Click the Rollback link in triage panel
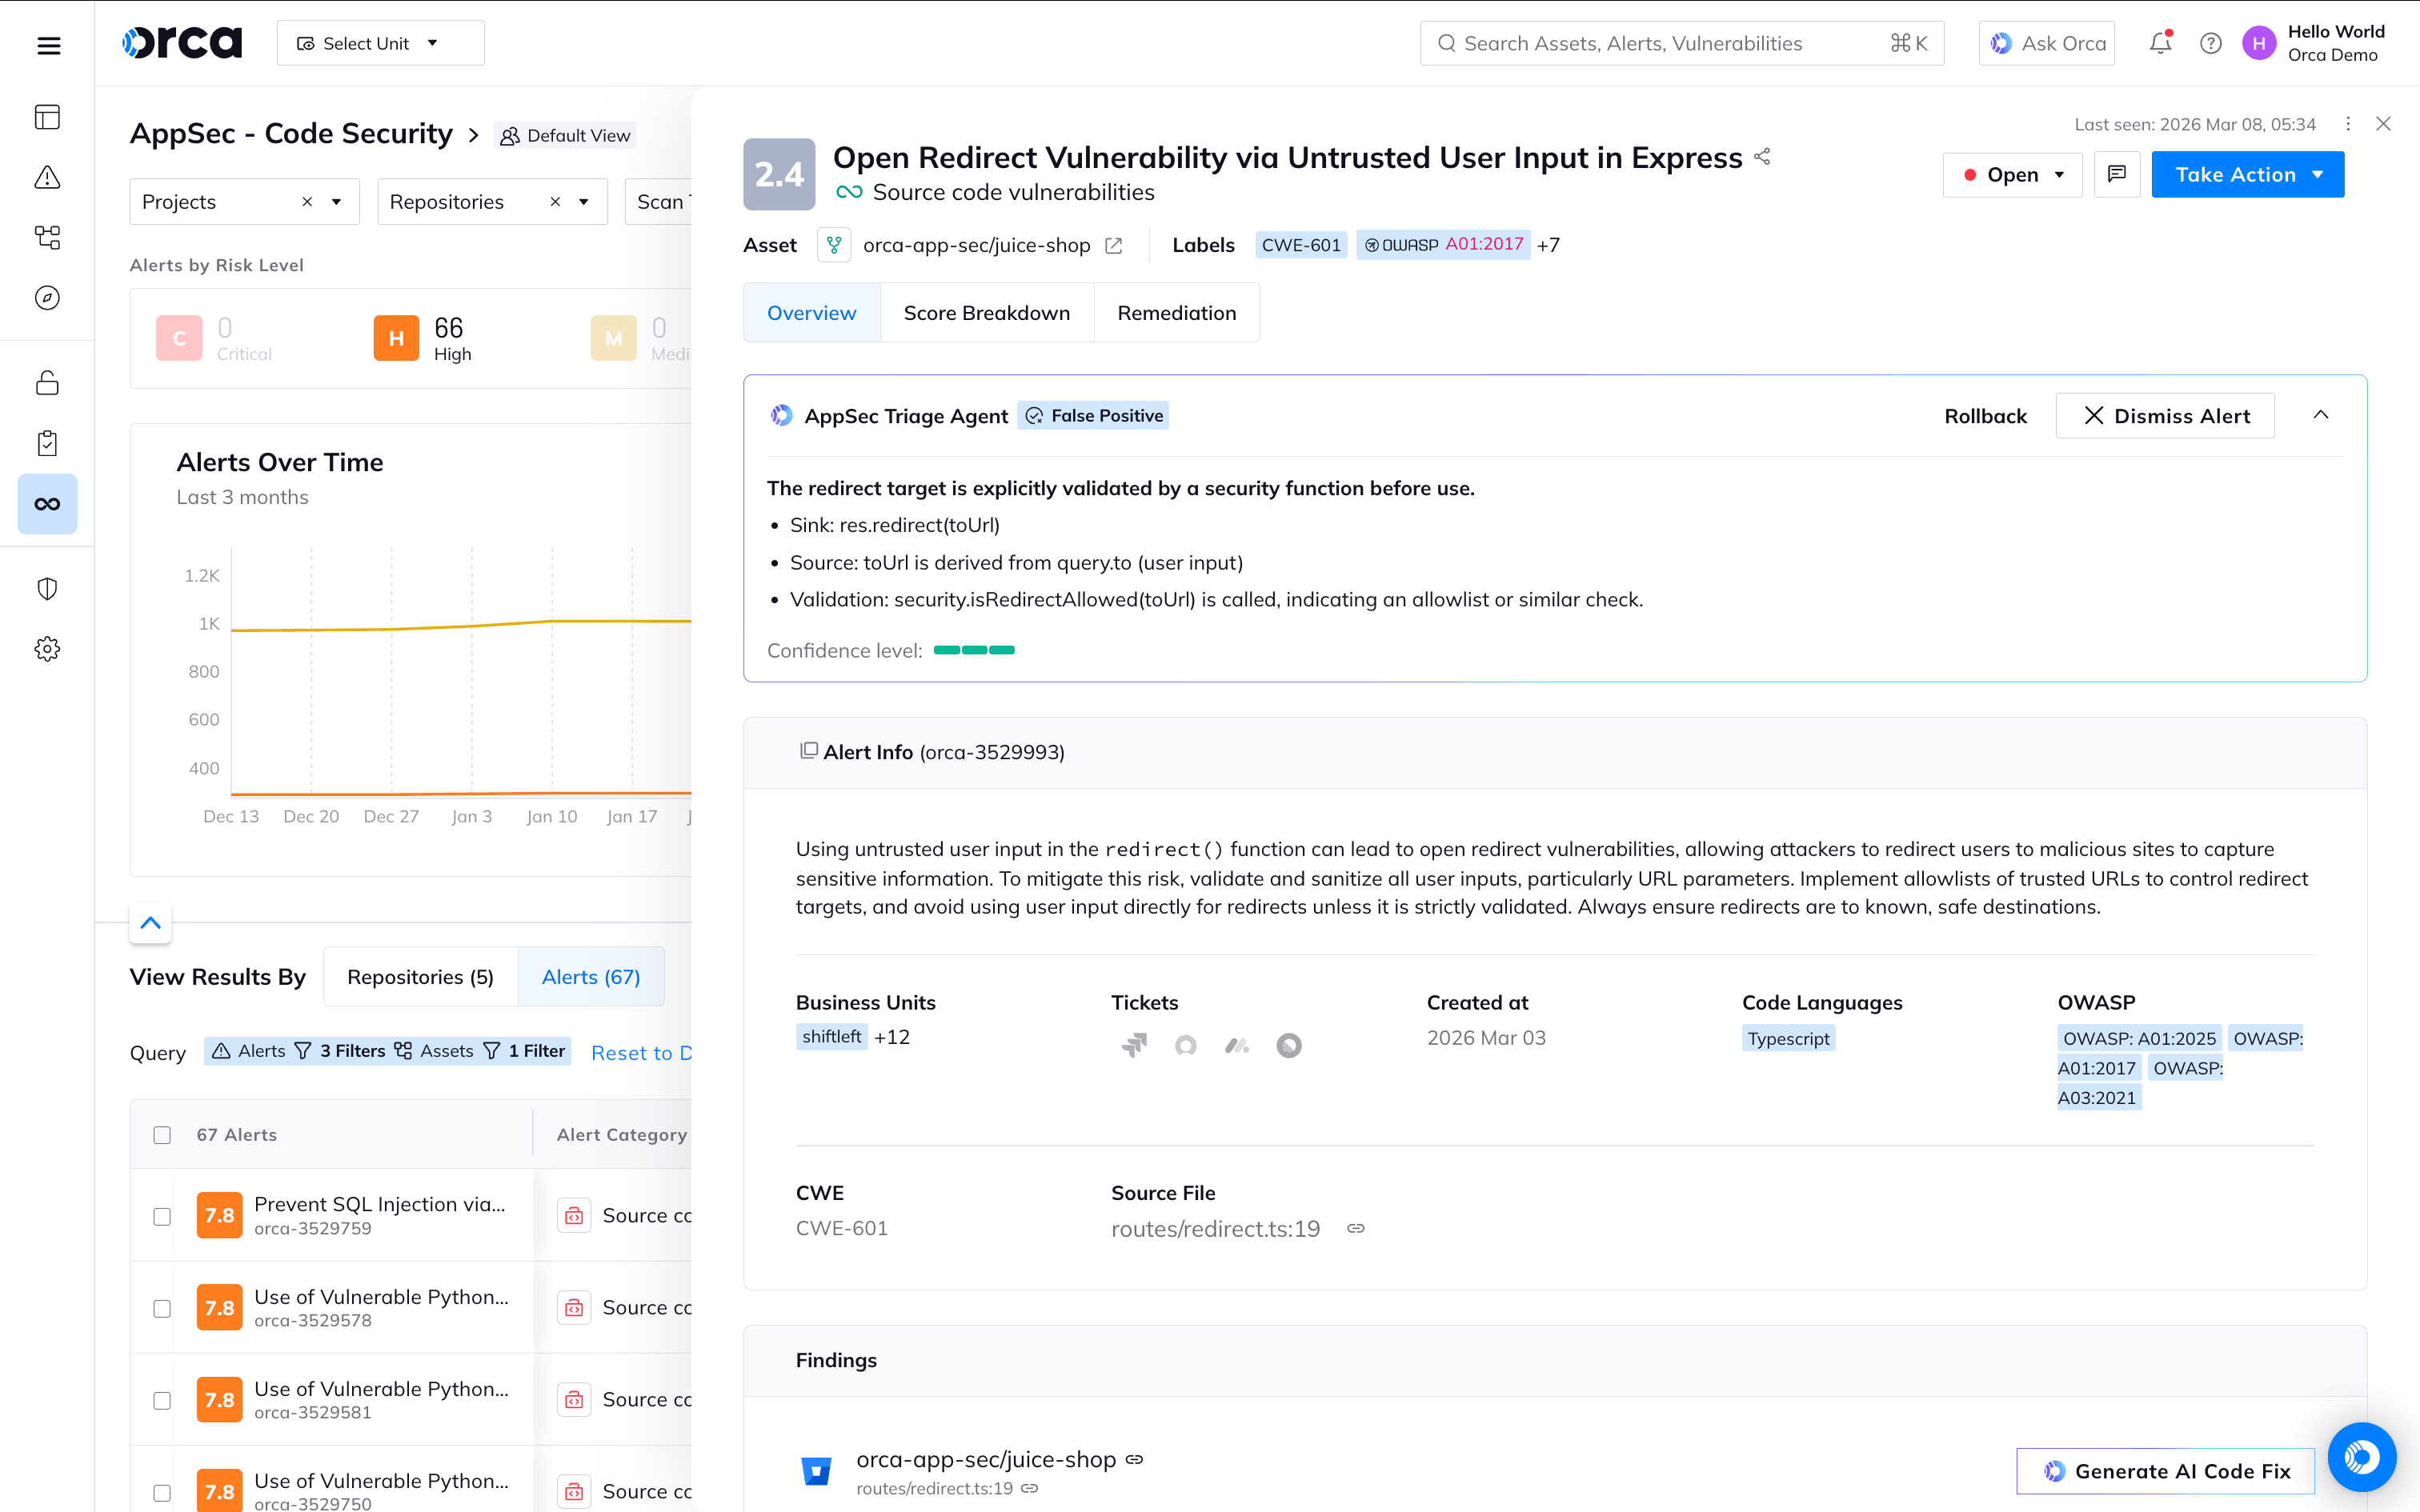The image size is (2420, 1512). click(1985, 415)
